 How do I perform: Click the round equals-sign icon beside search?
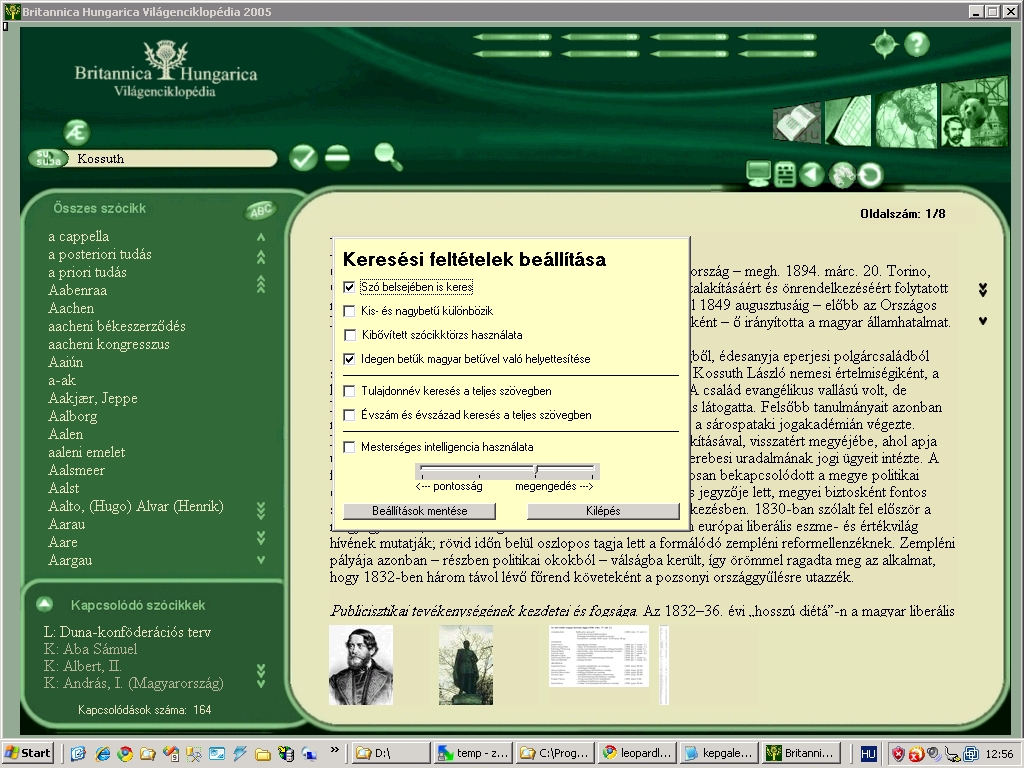click(337, 157)
